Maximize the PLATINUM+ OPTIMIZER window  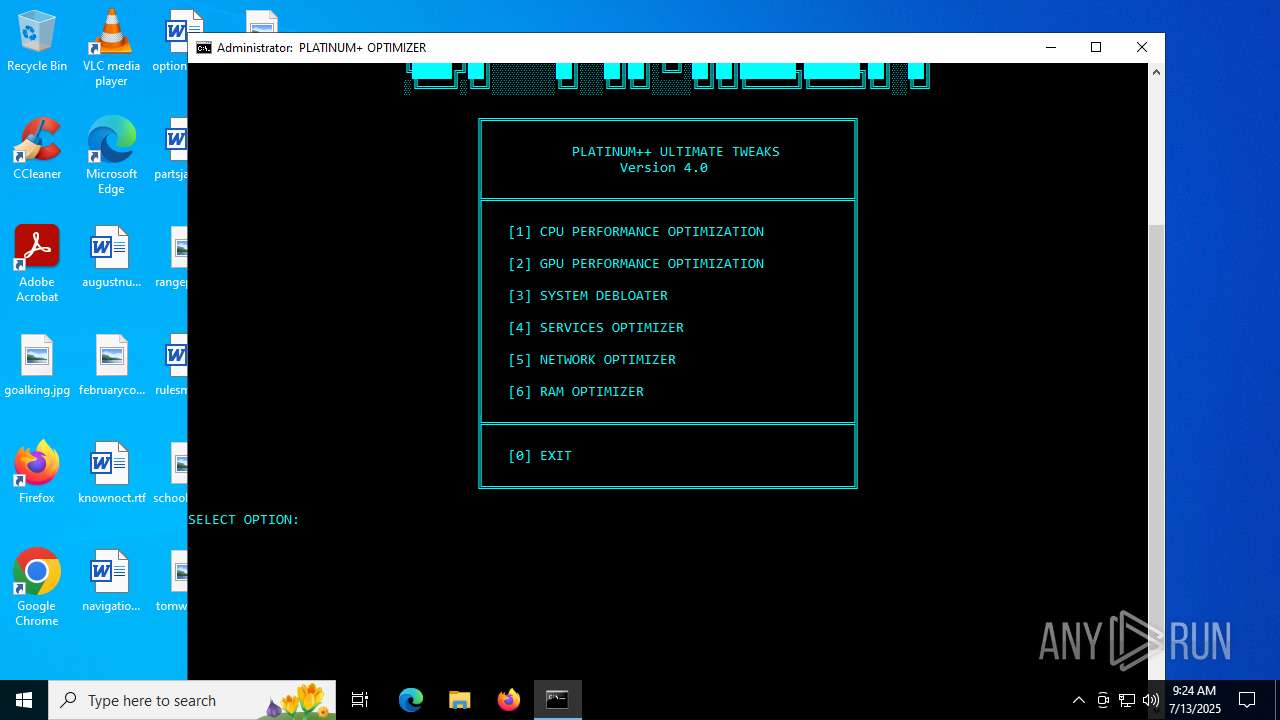pos(1096,48)
